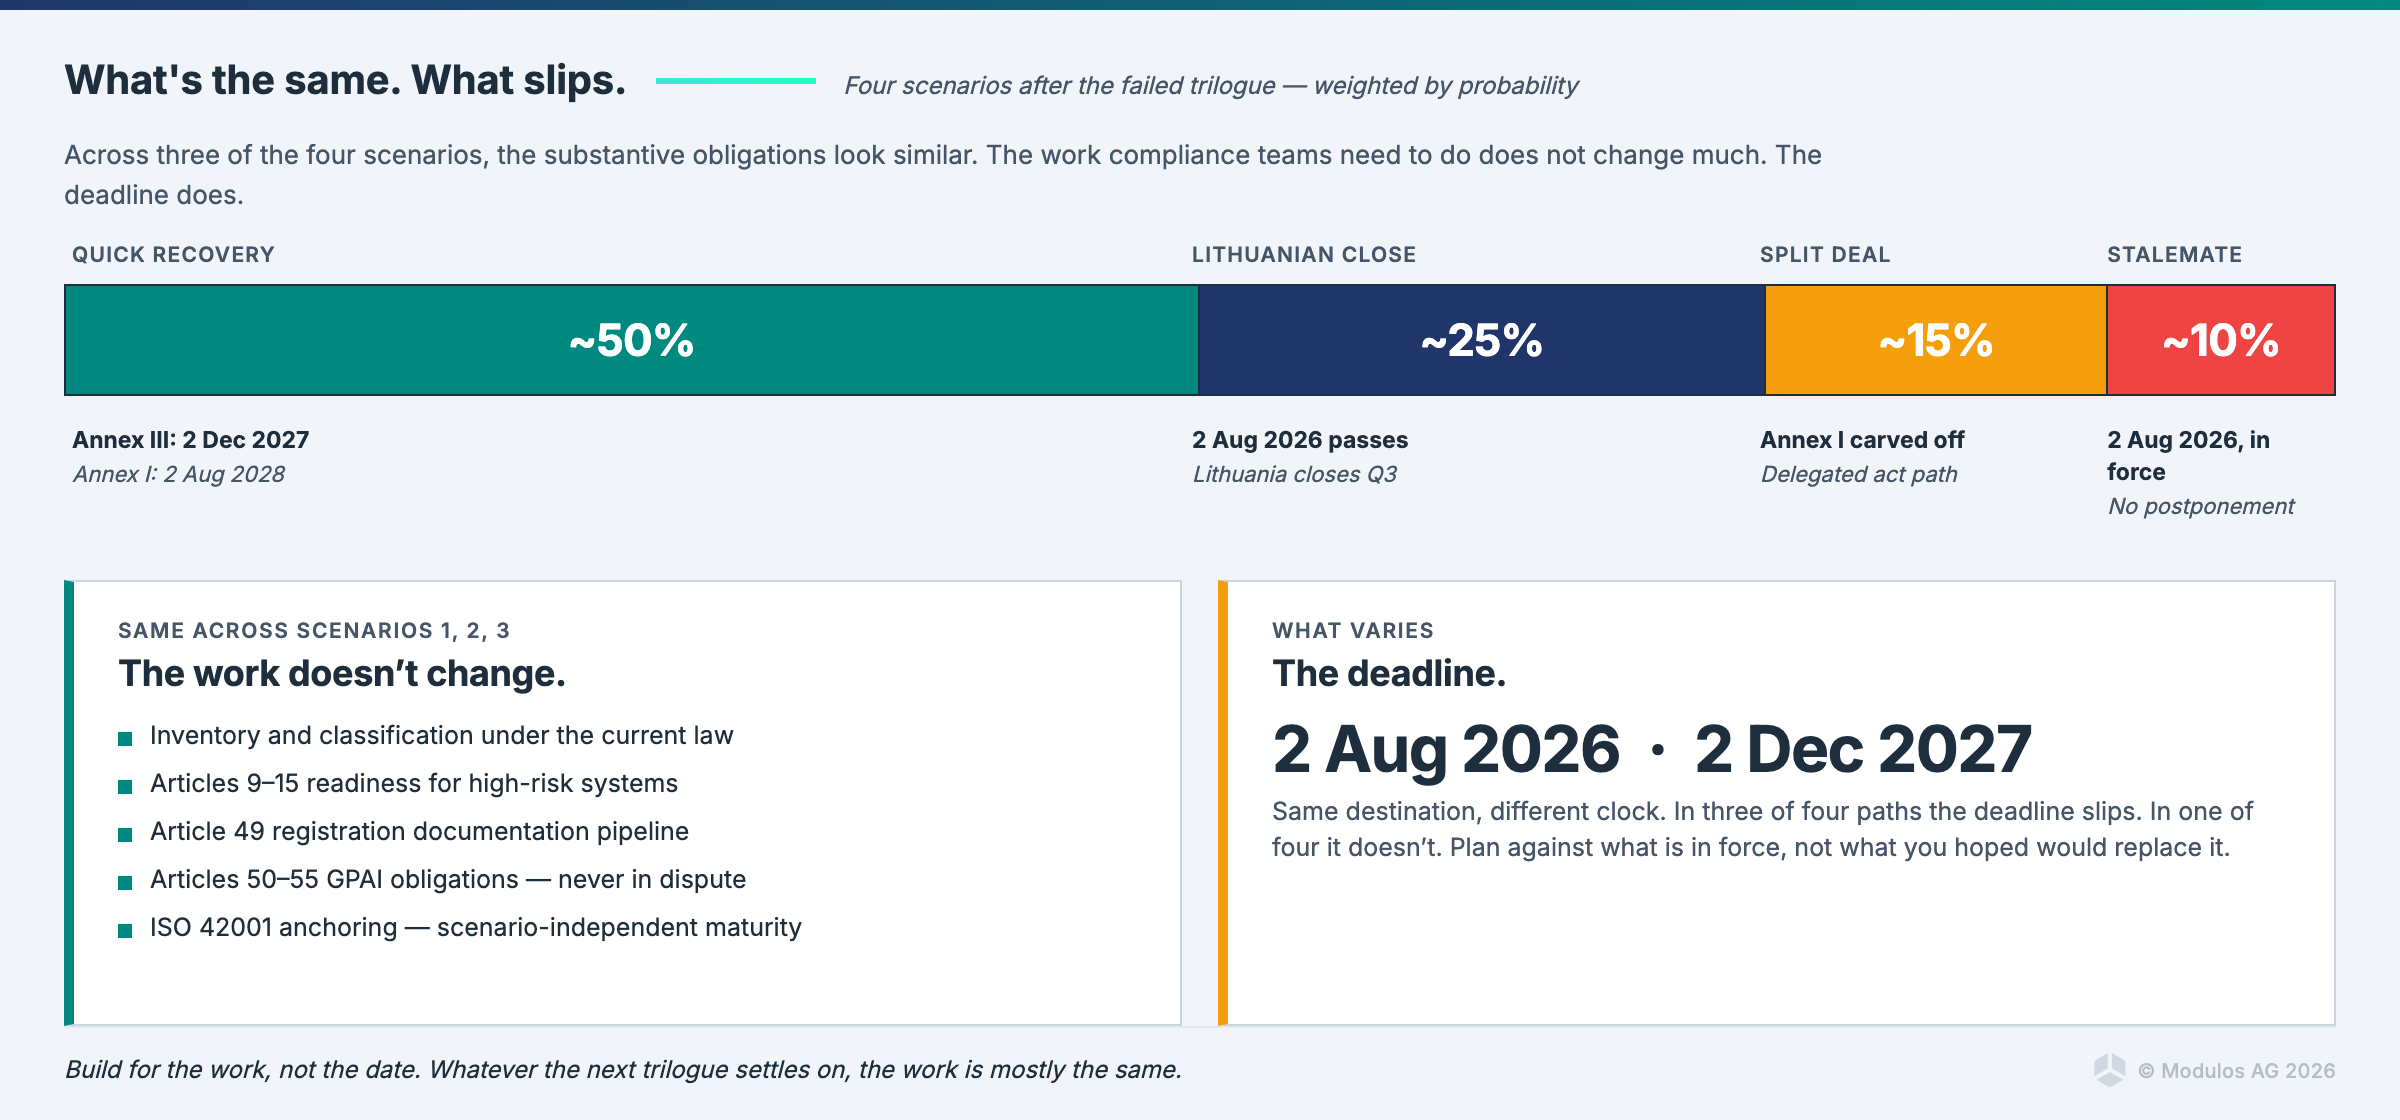The height and width of the screenshot is (1120, 2400).
Task: Click the "What's the same. What slips." title
Action: (x=345, y=80)
